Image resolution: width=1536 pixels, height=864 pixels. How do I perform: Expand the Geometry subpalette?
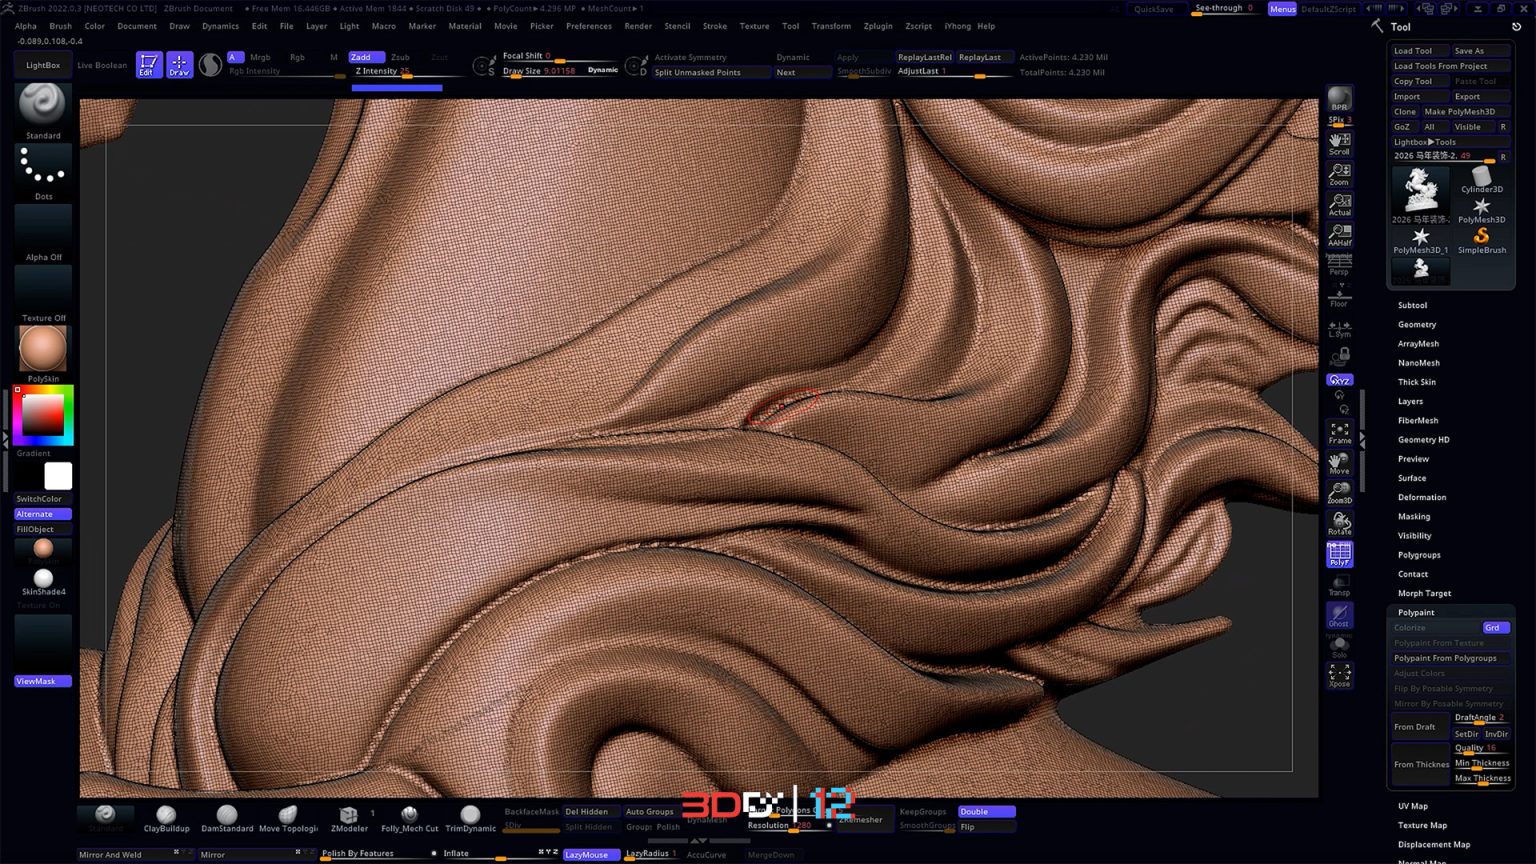pyautogui.click(x=1417, y=324)
